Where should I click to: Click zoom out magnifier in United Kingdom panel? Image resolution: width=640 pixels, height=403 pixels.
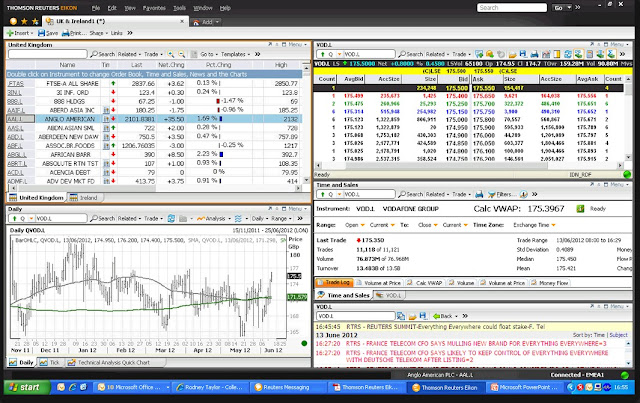click(182, 54)
